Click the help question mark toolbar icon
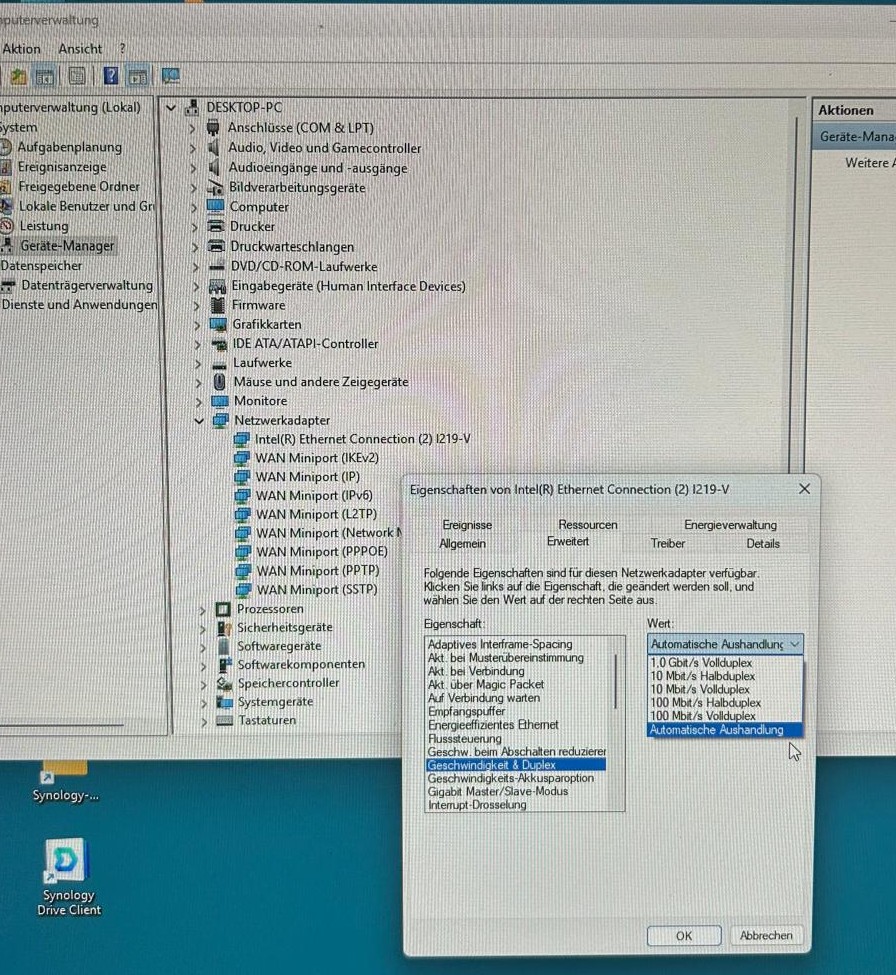The image size is (896, 975). tap(111, 76)
